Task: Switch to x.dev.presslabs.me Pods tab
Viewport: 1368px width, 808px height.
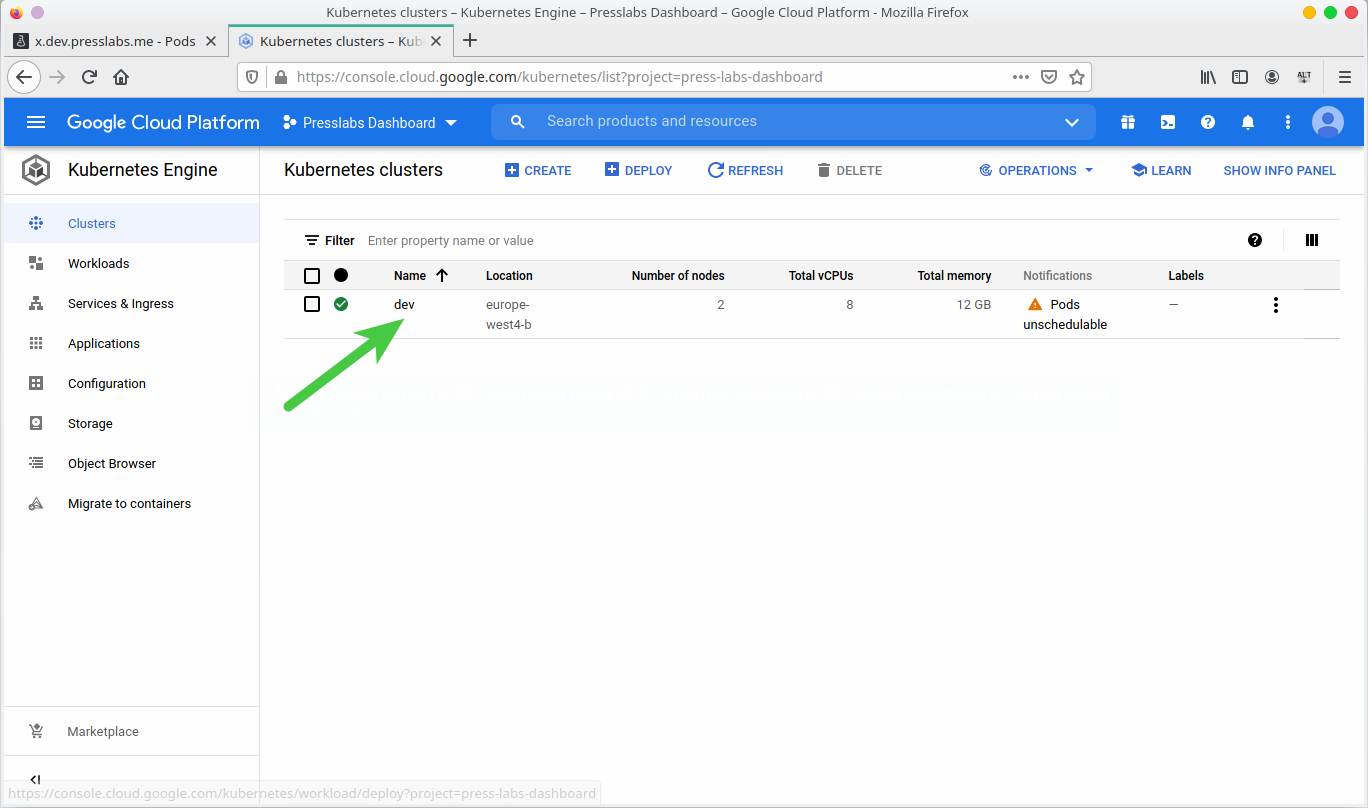Action: tap(115, 41)
